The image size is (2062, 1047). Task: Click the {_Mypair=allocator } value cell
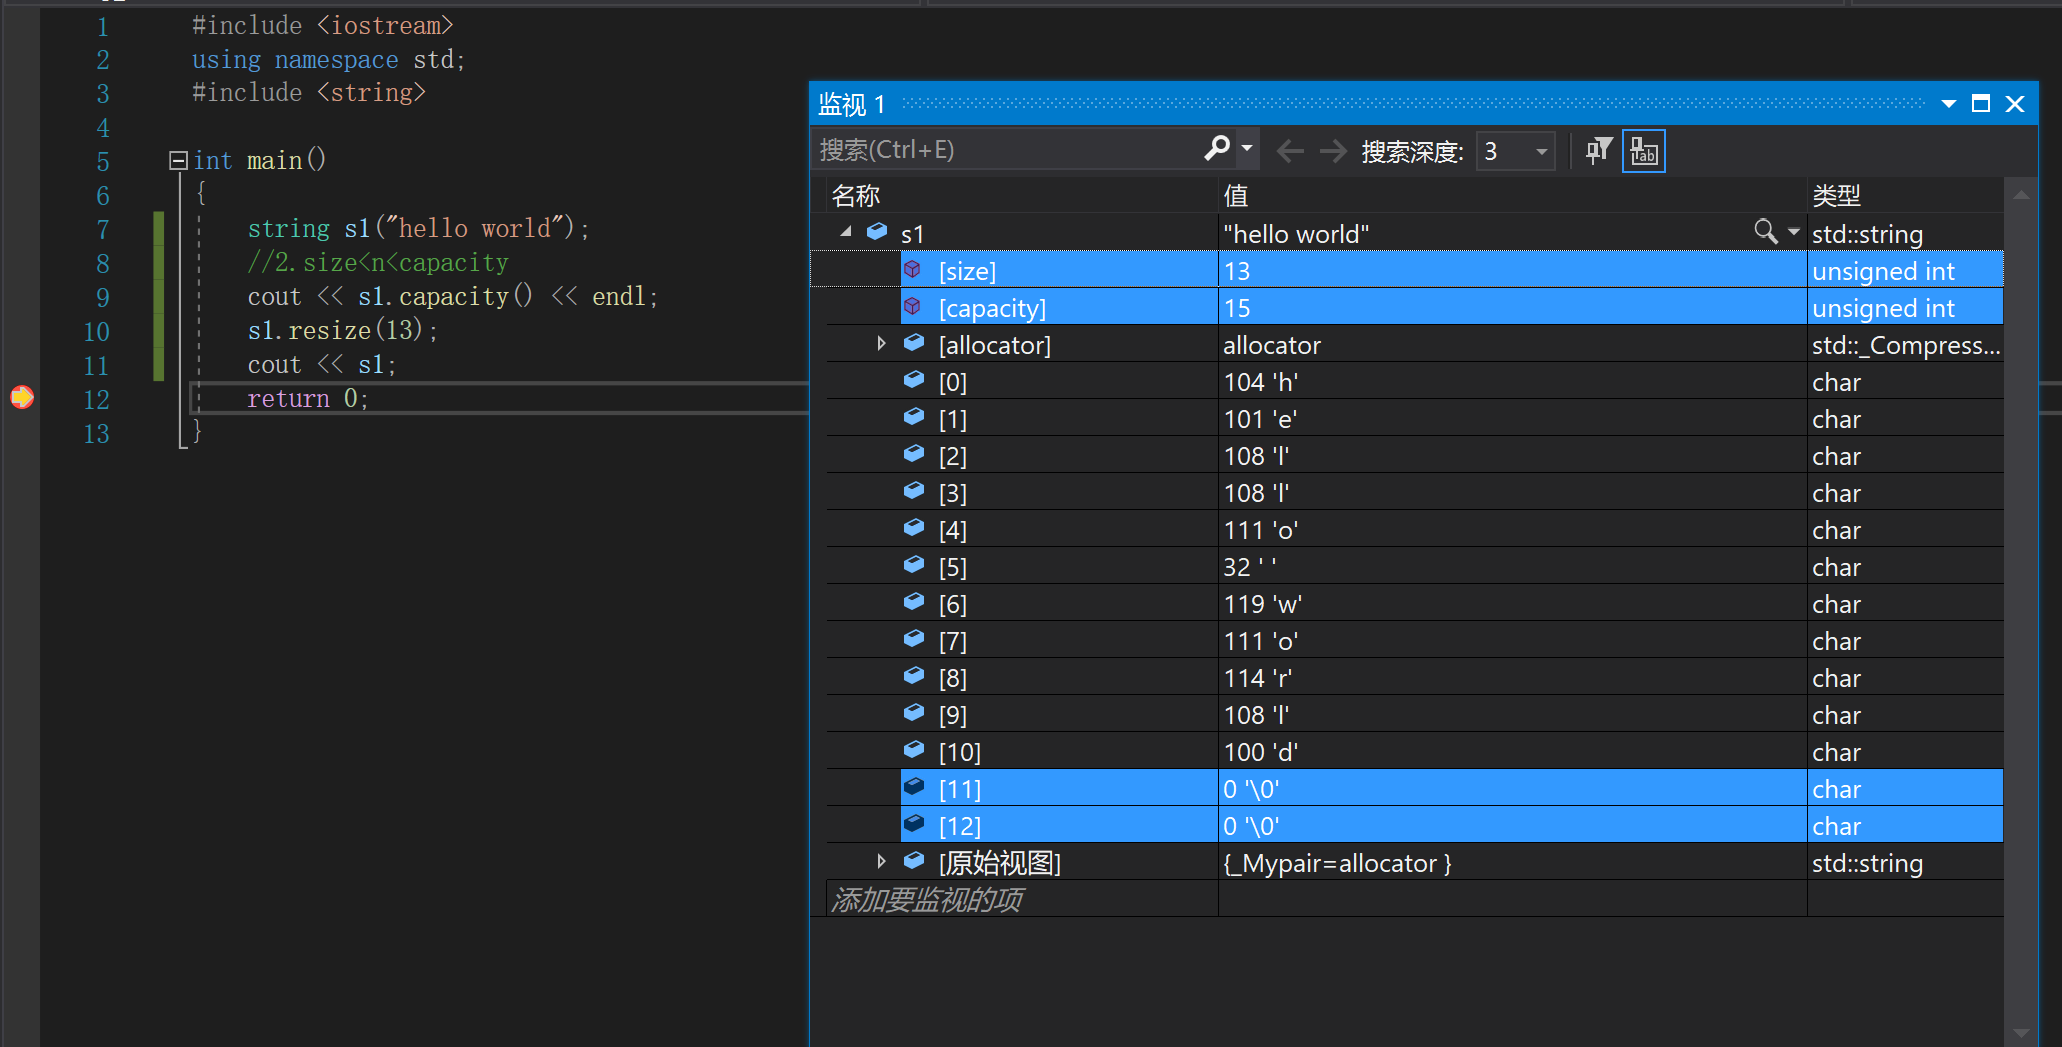(1512, 862)
